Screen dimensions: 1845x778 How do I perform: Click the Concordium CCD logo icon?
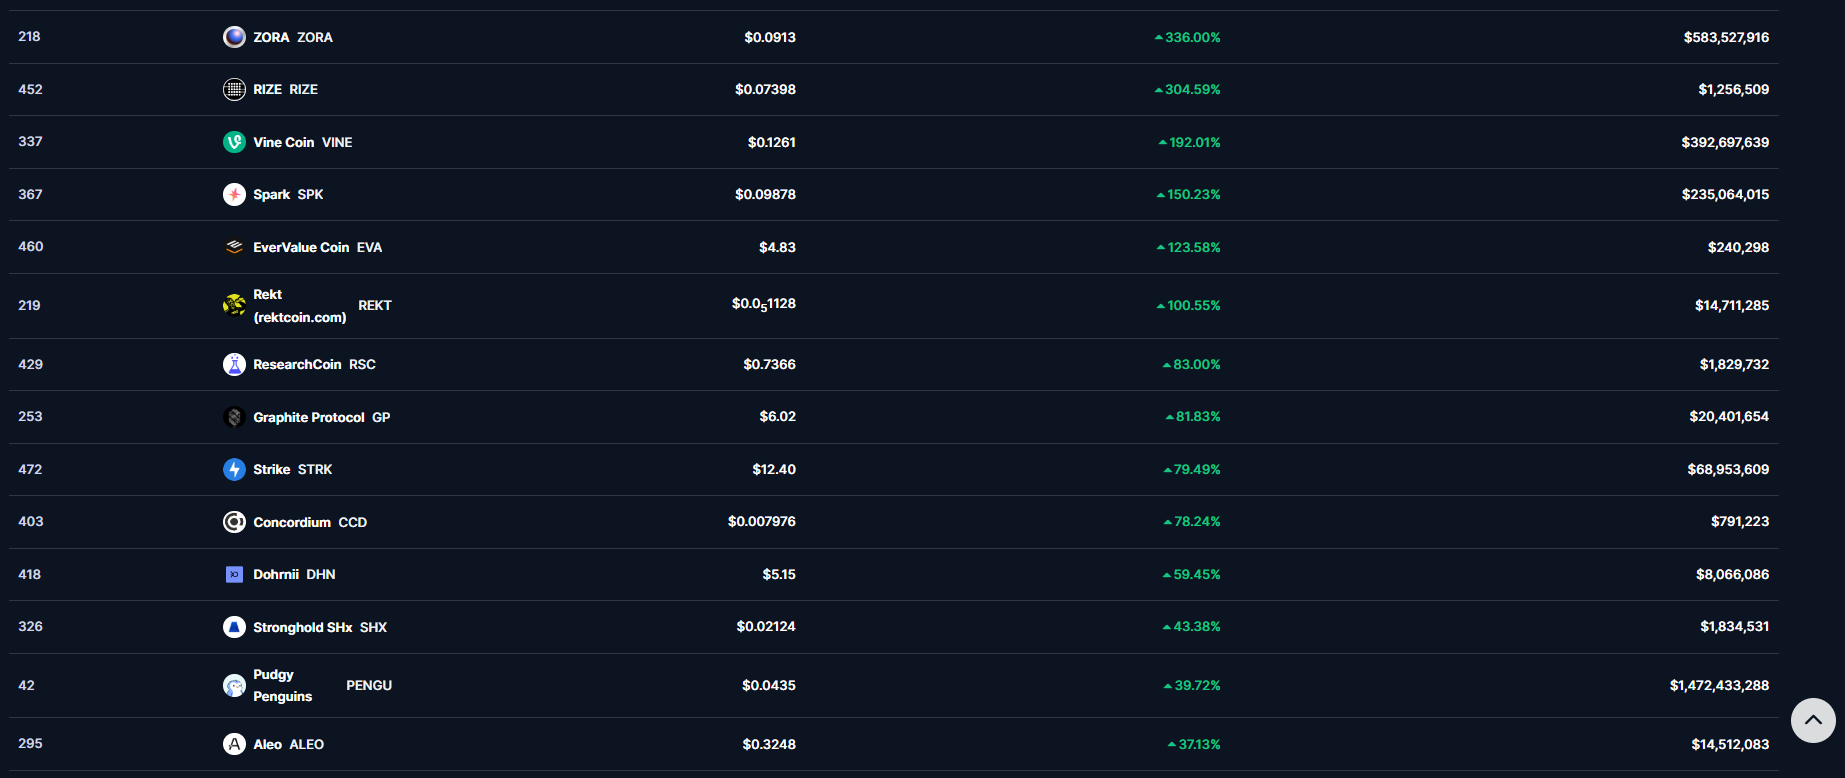[234, 522]
